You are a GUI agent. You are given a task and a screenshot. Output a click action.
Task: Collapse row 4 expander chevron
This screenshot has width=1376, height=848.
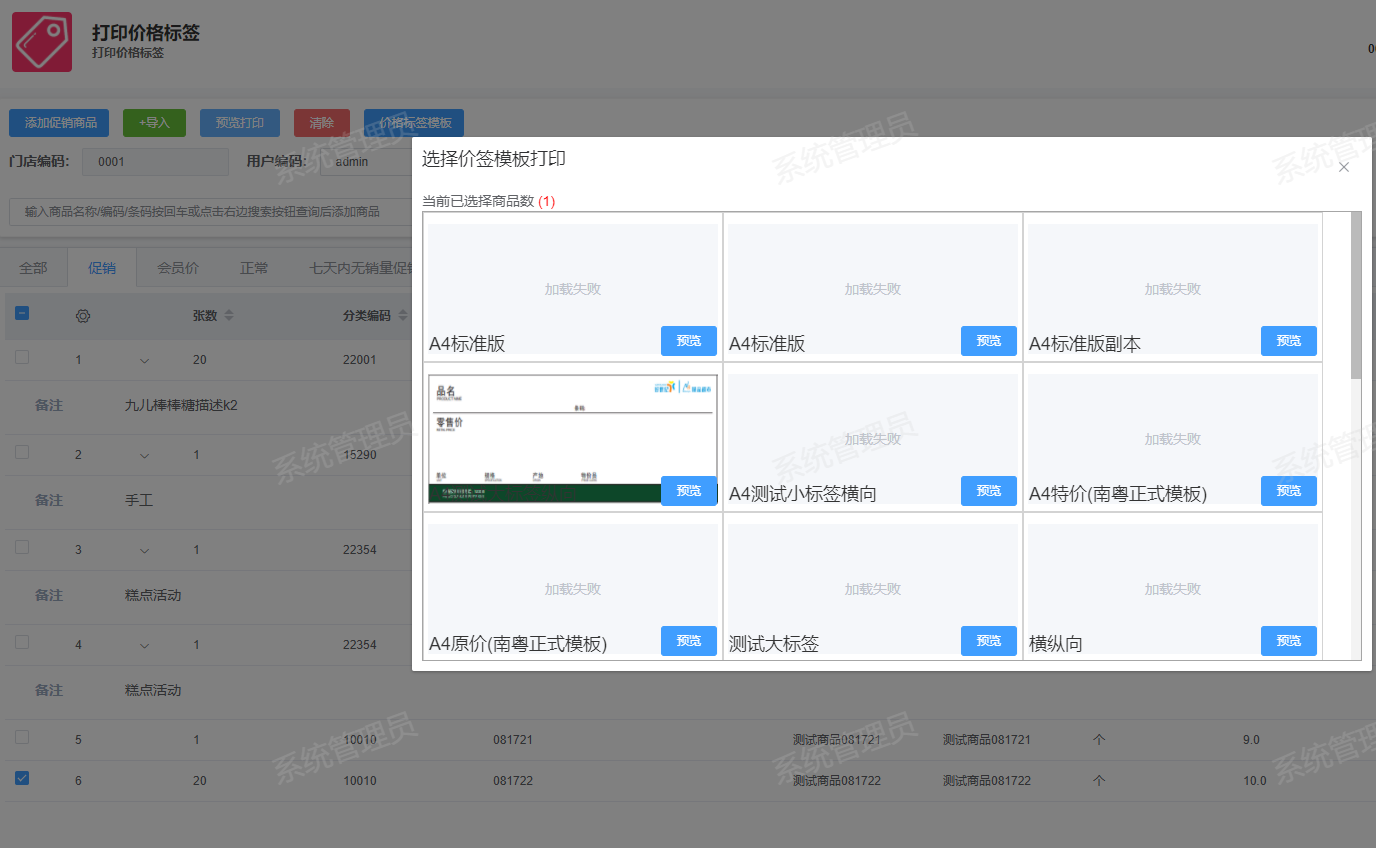point(144,645)
